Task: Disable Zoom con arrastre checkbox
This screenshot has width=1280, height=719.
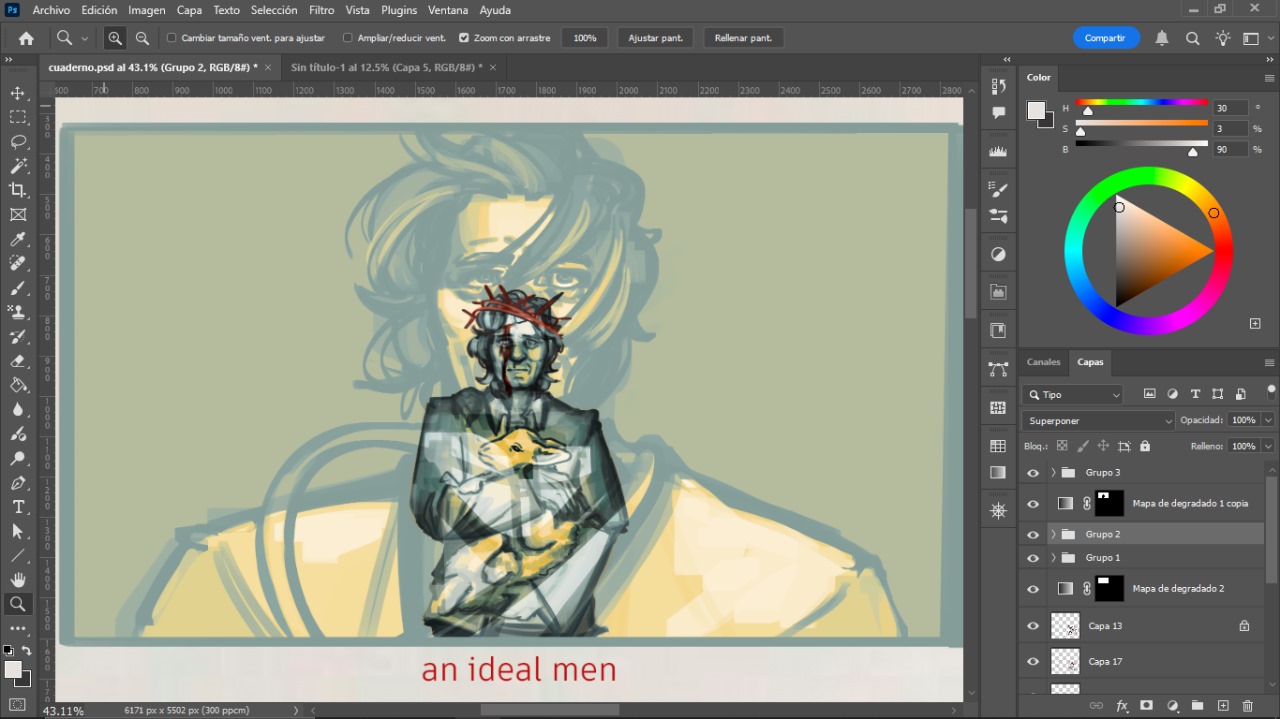Action: [x=464, y=38]
